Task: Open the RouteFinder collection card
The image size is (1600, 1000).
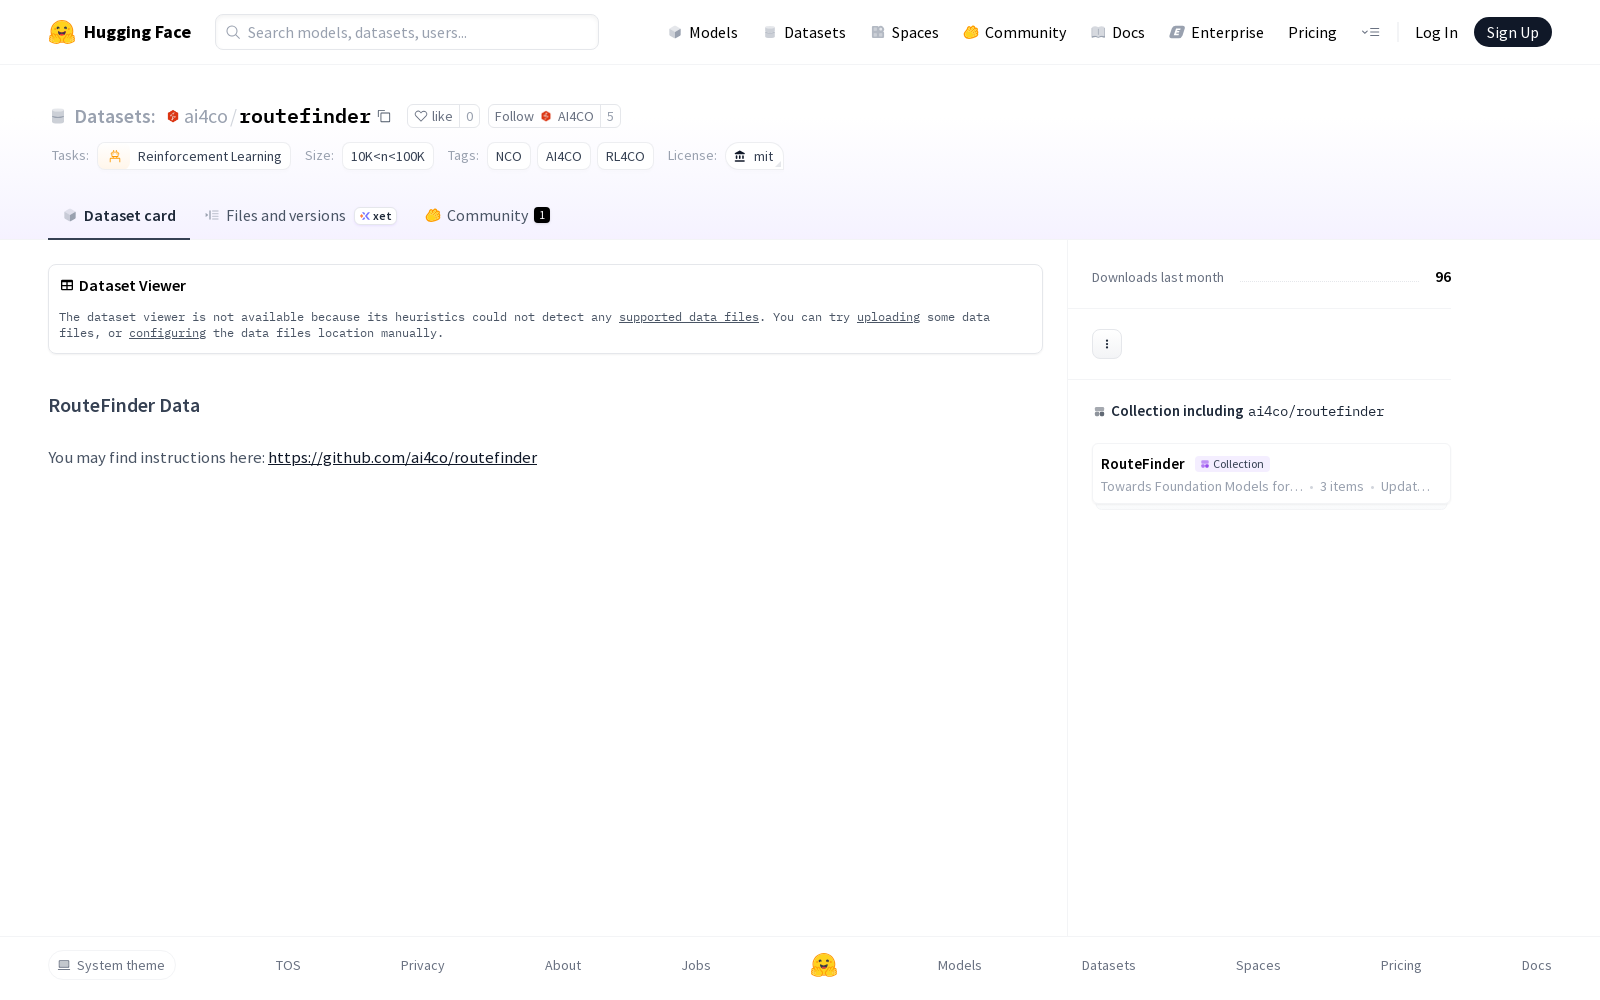Action: pyautogui.click(x=1271, y=474)
